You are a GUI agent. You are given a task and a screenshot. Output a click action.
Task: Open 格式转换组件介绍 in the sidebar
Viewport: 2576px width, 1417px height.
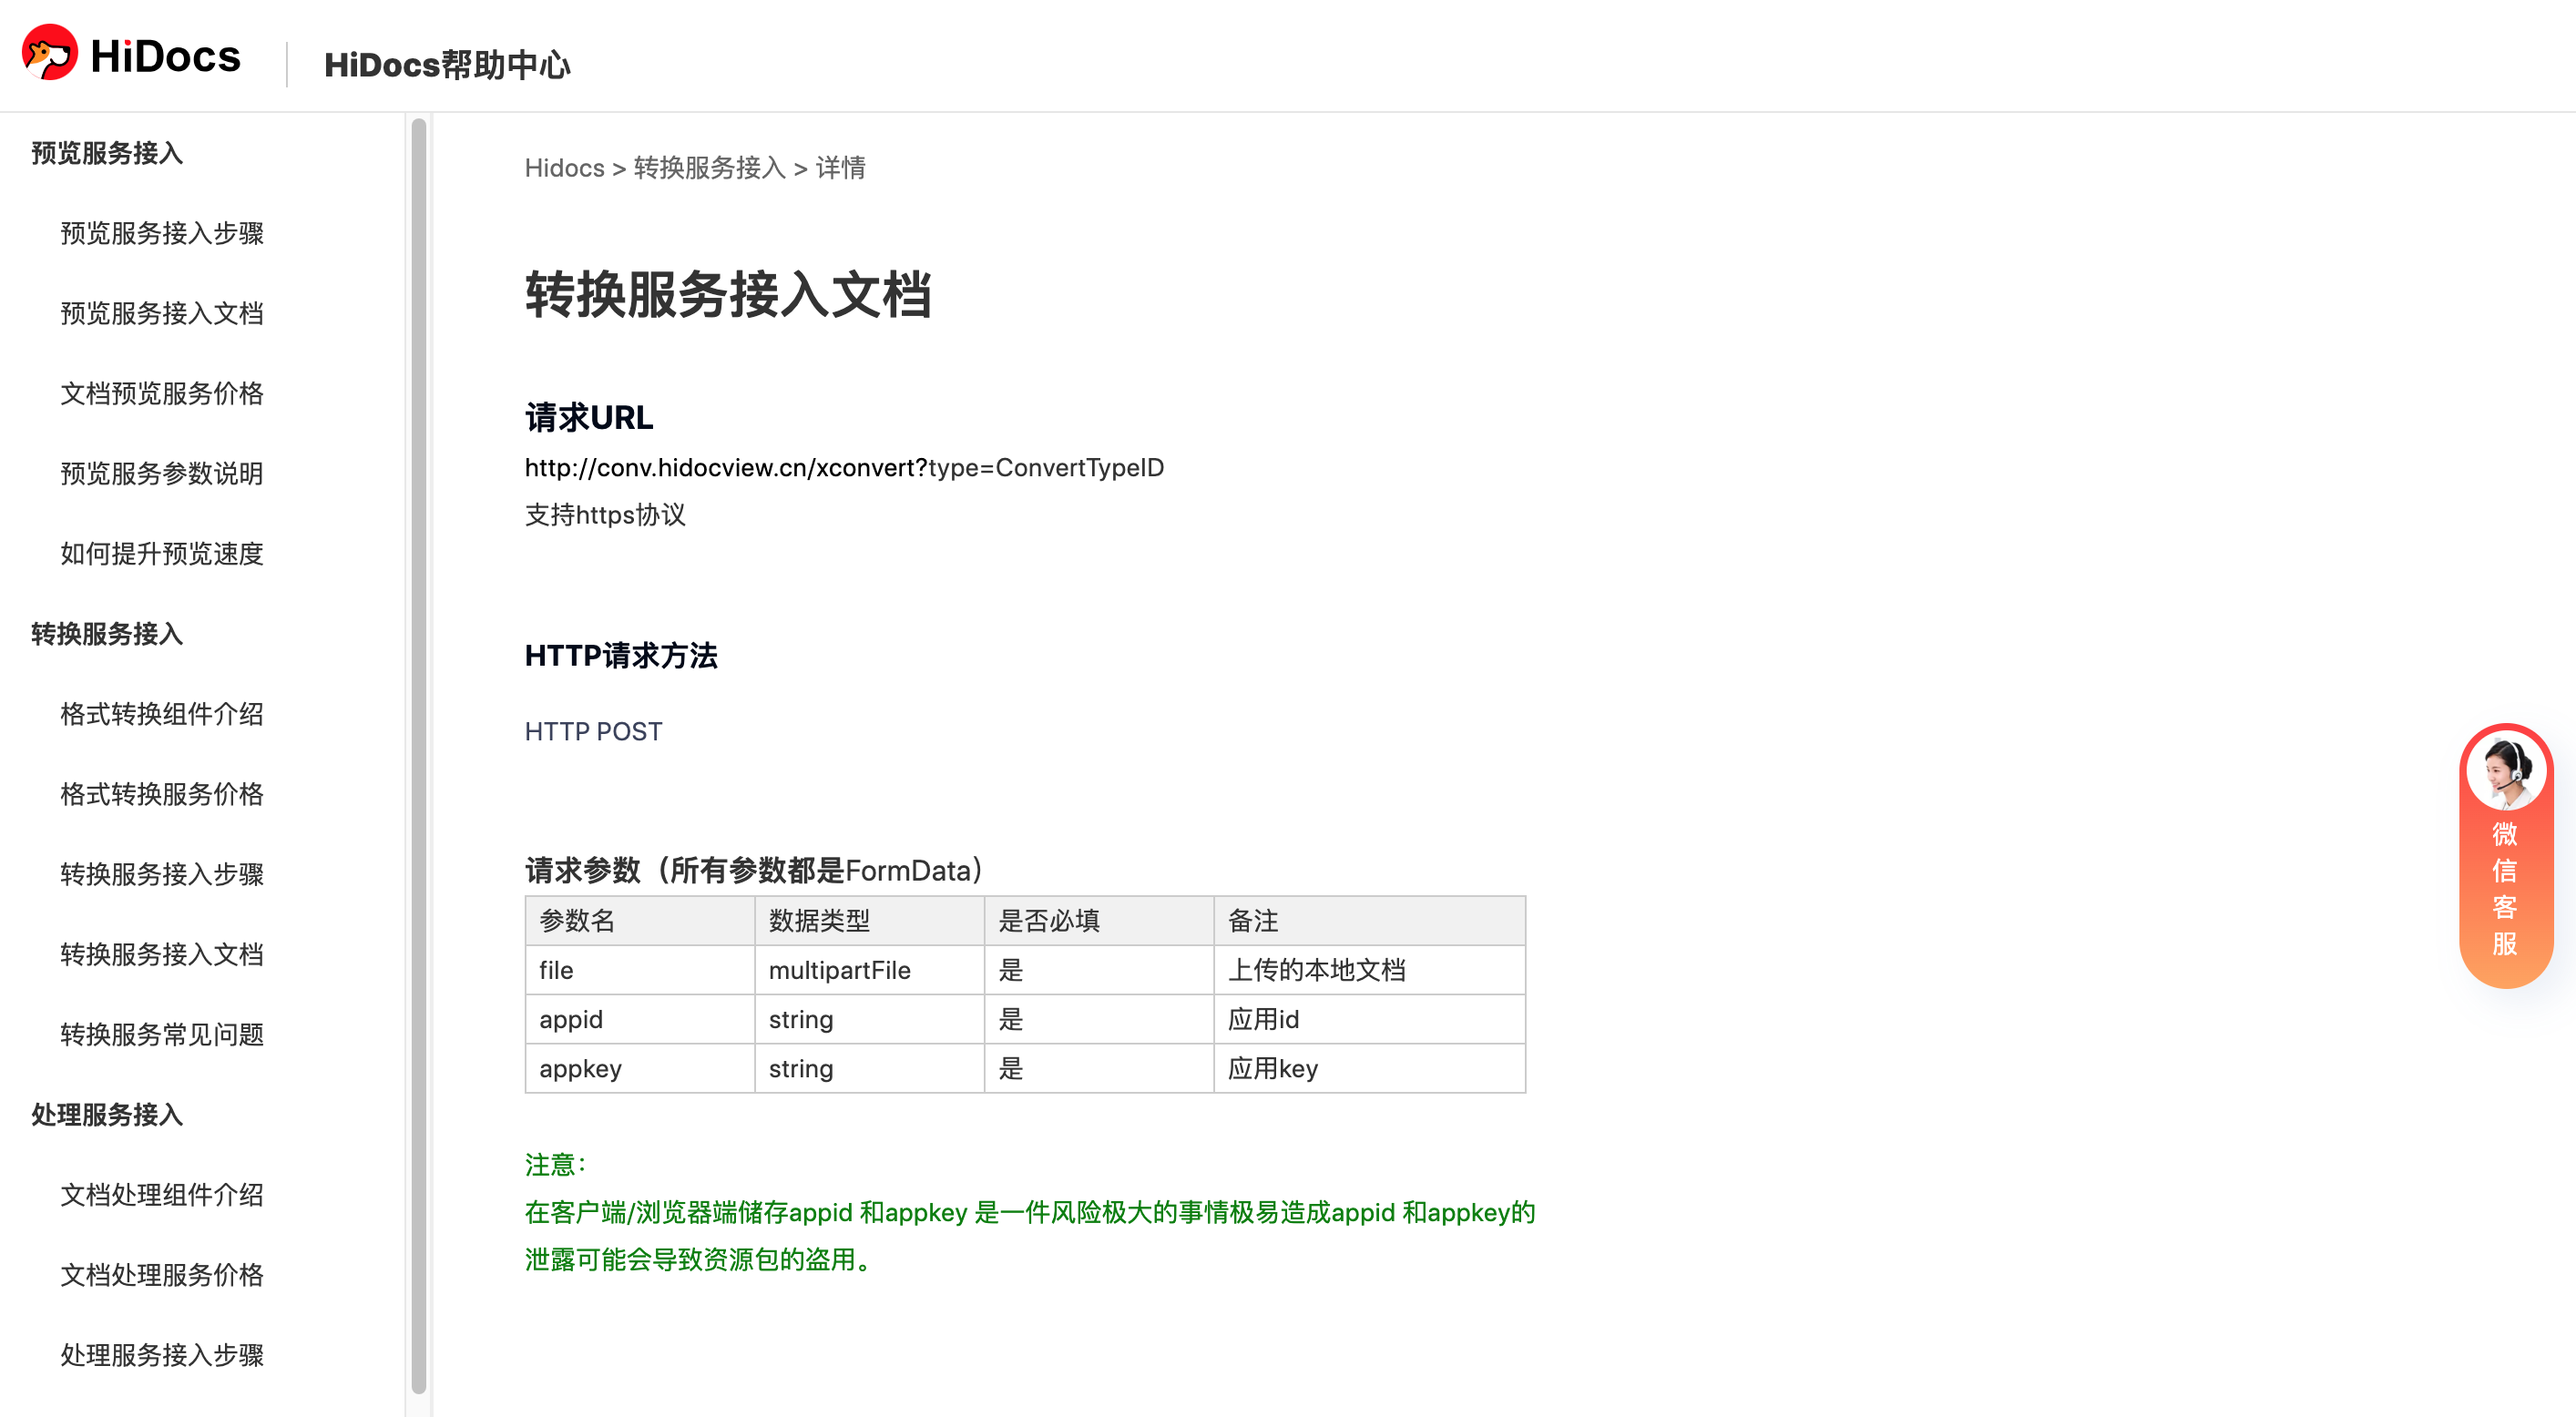click(x=162, y=714)
